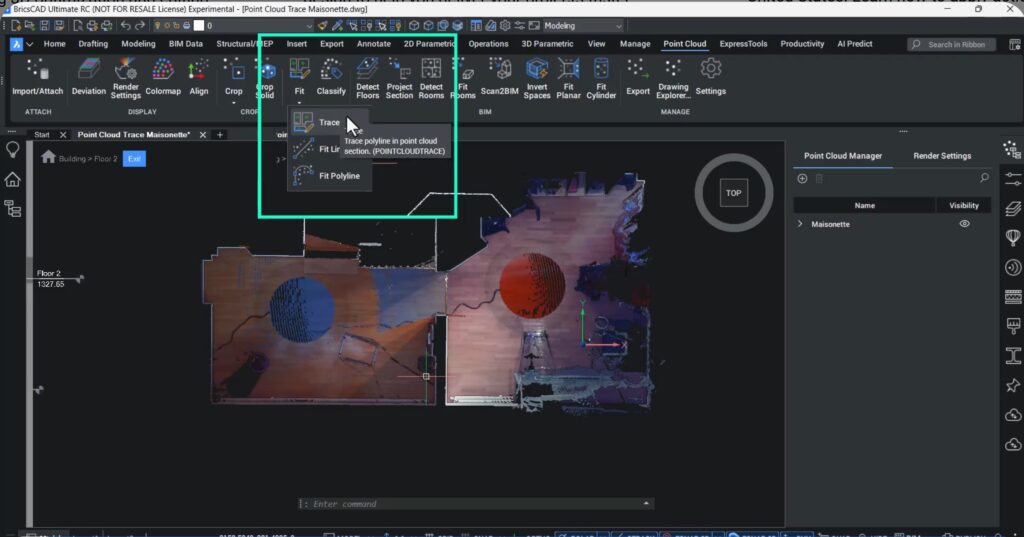The width and height of the screenshot is (1024, 537).
Task: Open the point cloud Export tool
Action: click(x=637, y=78)
